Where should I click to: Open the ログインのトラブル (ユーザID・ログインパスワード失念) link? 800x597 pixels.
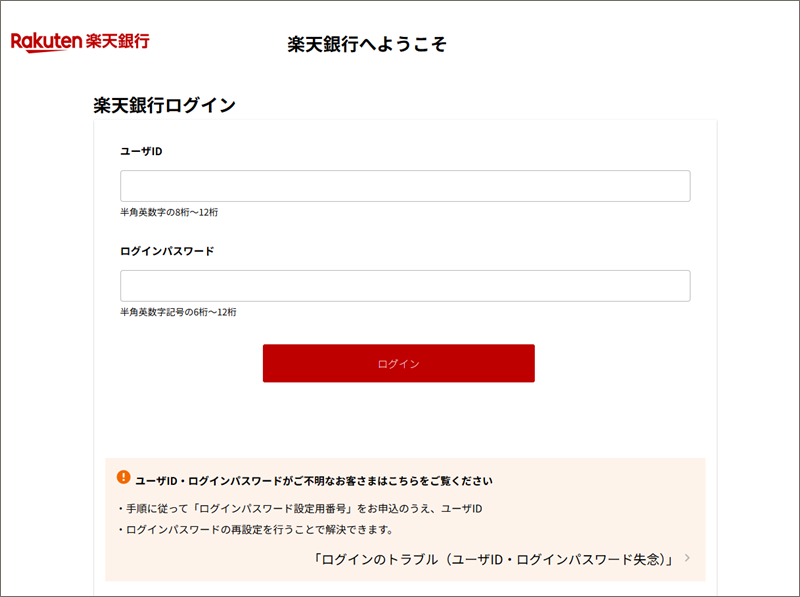494,559
